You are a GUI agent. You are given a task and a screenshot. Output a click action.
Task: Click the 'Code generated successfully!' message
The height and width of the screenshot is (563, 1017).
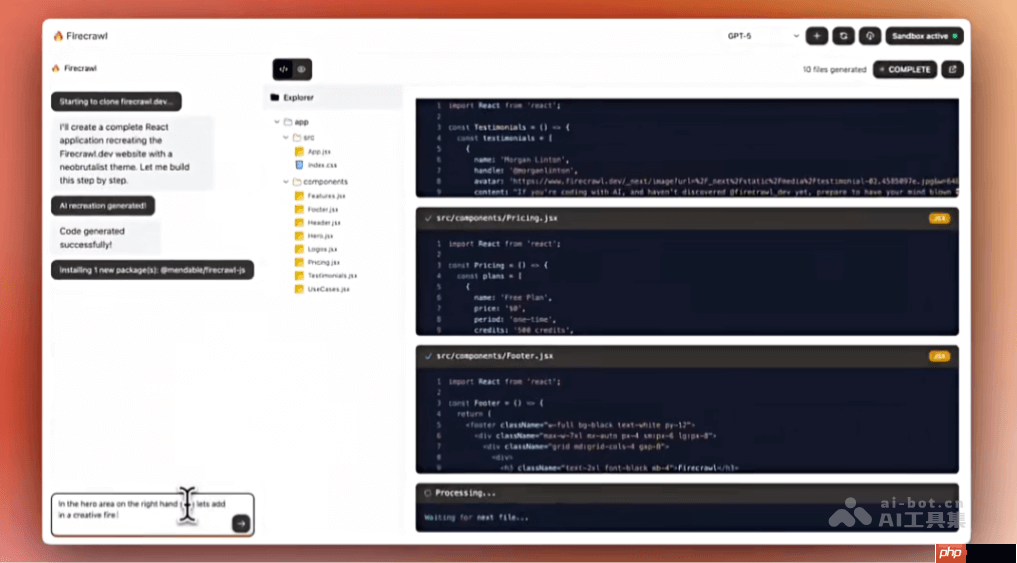click(x=106, y=238)
